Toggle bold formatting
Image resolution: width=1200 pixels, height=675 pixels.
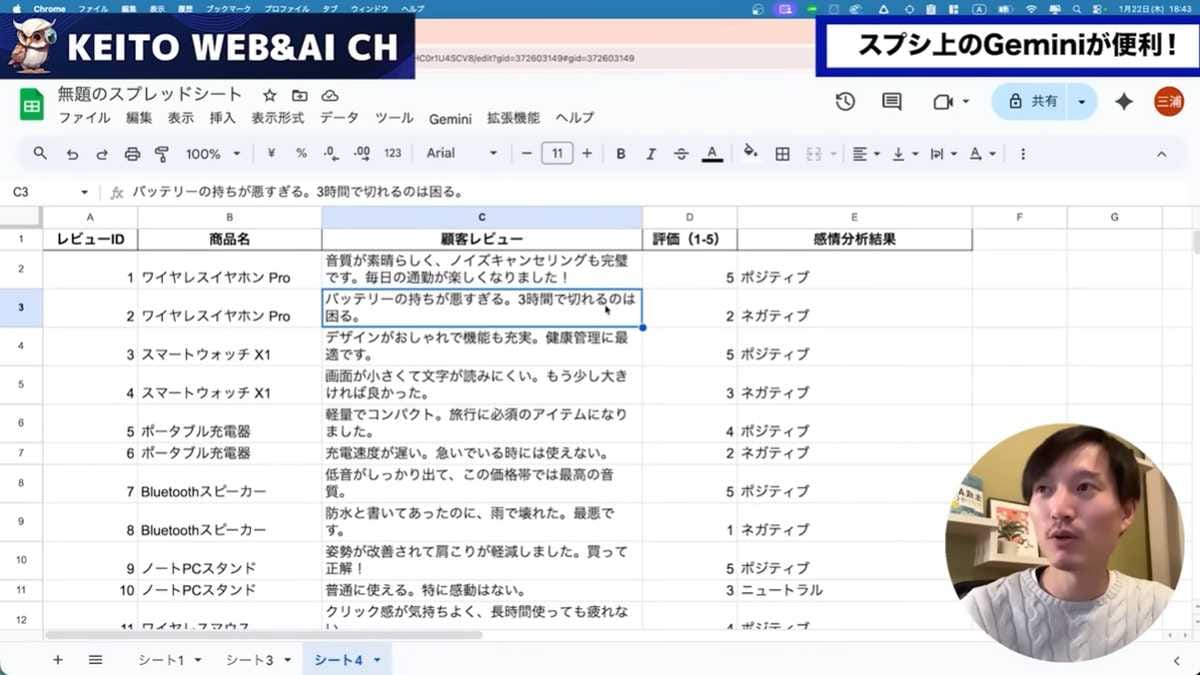point(619,153)
